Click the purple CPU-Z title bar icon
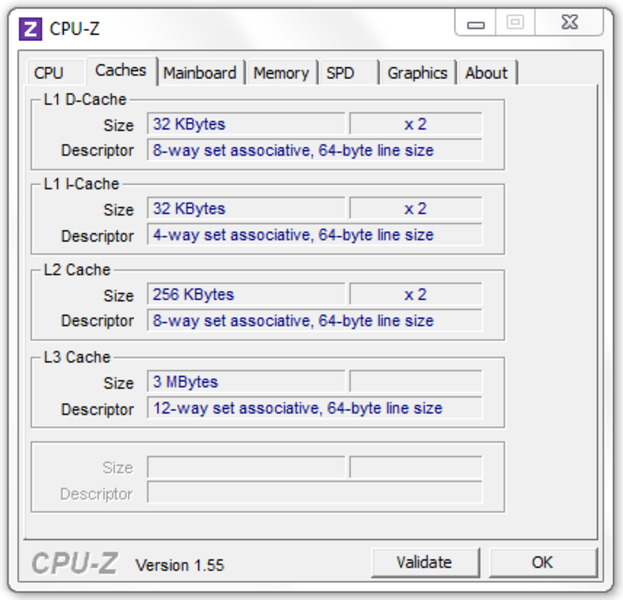 [x=30, y=29]
